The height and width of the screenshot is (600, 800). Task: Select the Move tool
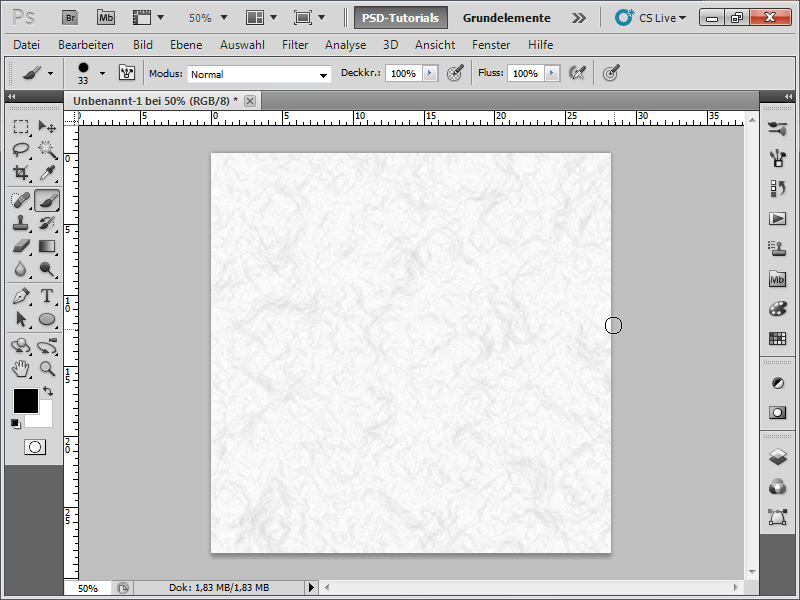(x=47, y=127)
